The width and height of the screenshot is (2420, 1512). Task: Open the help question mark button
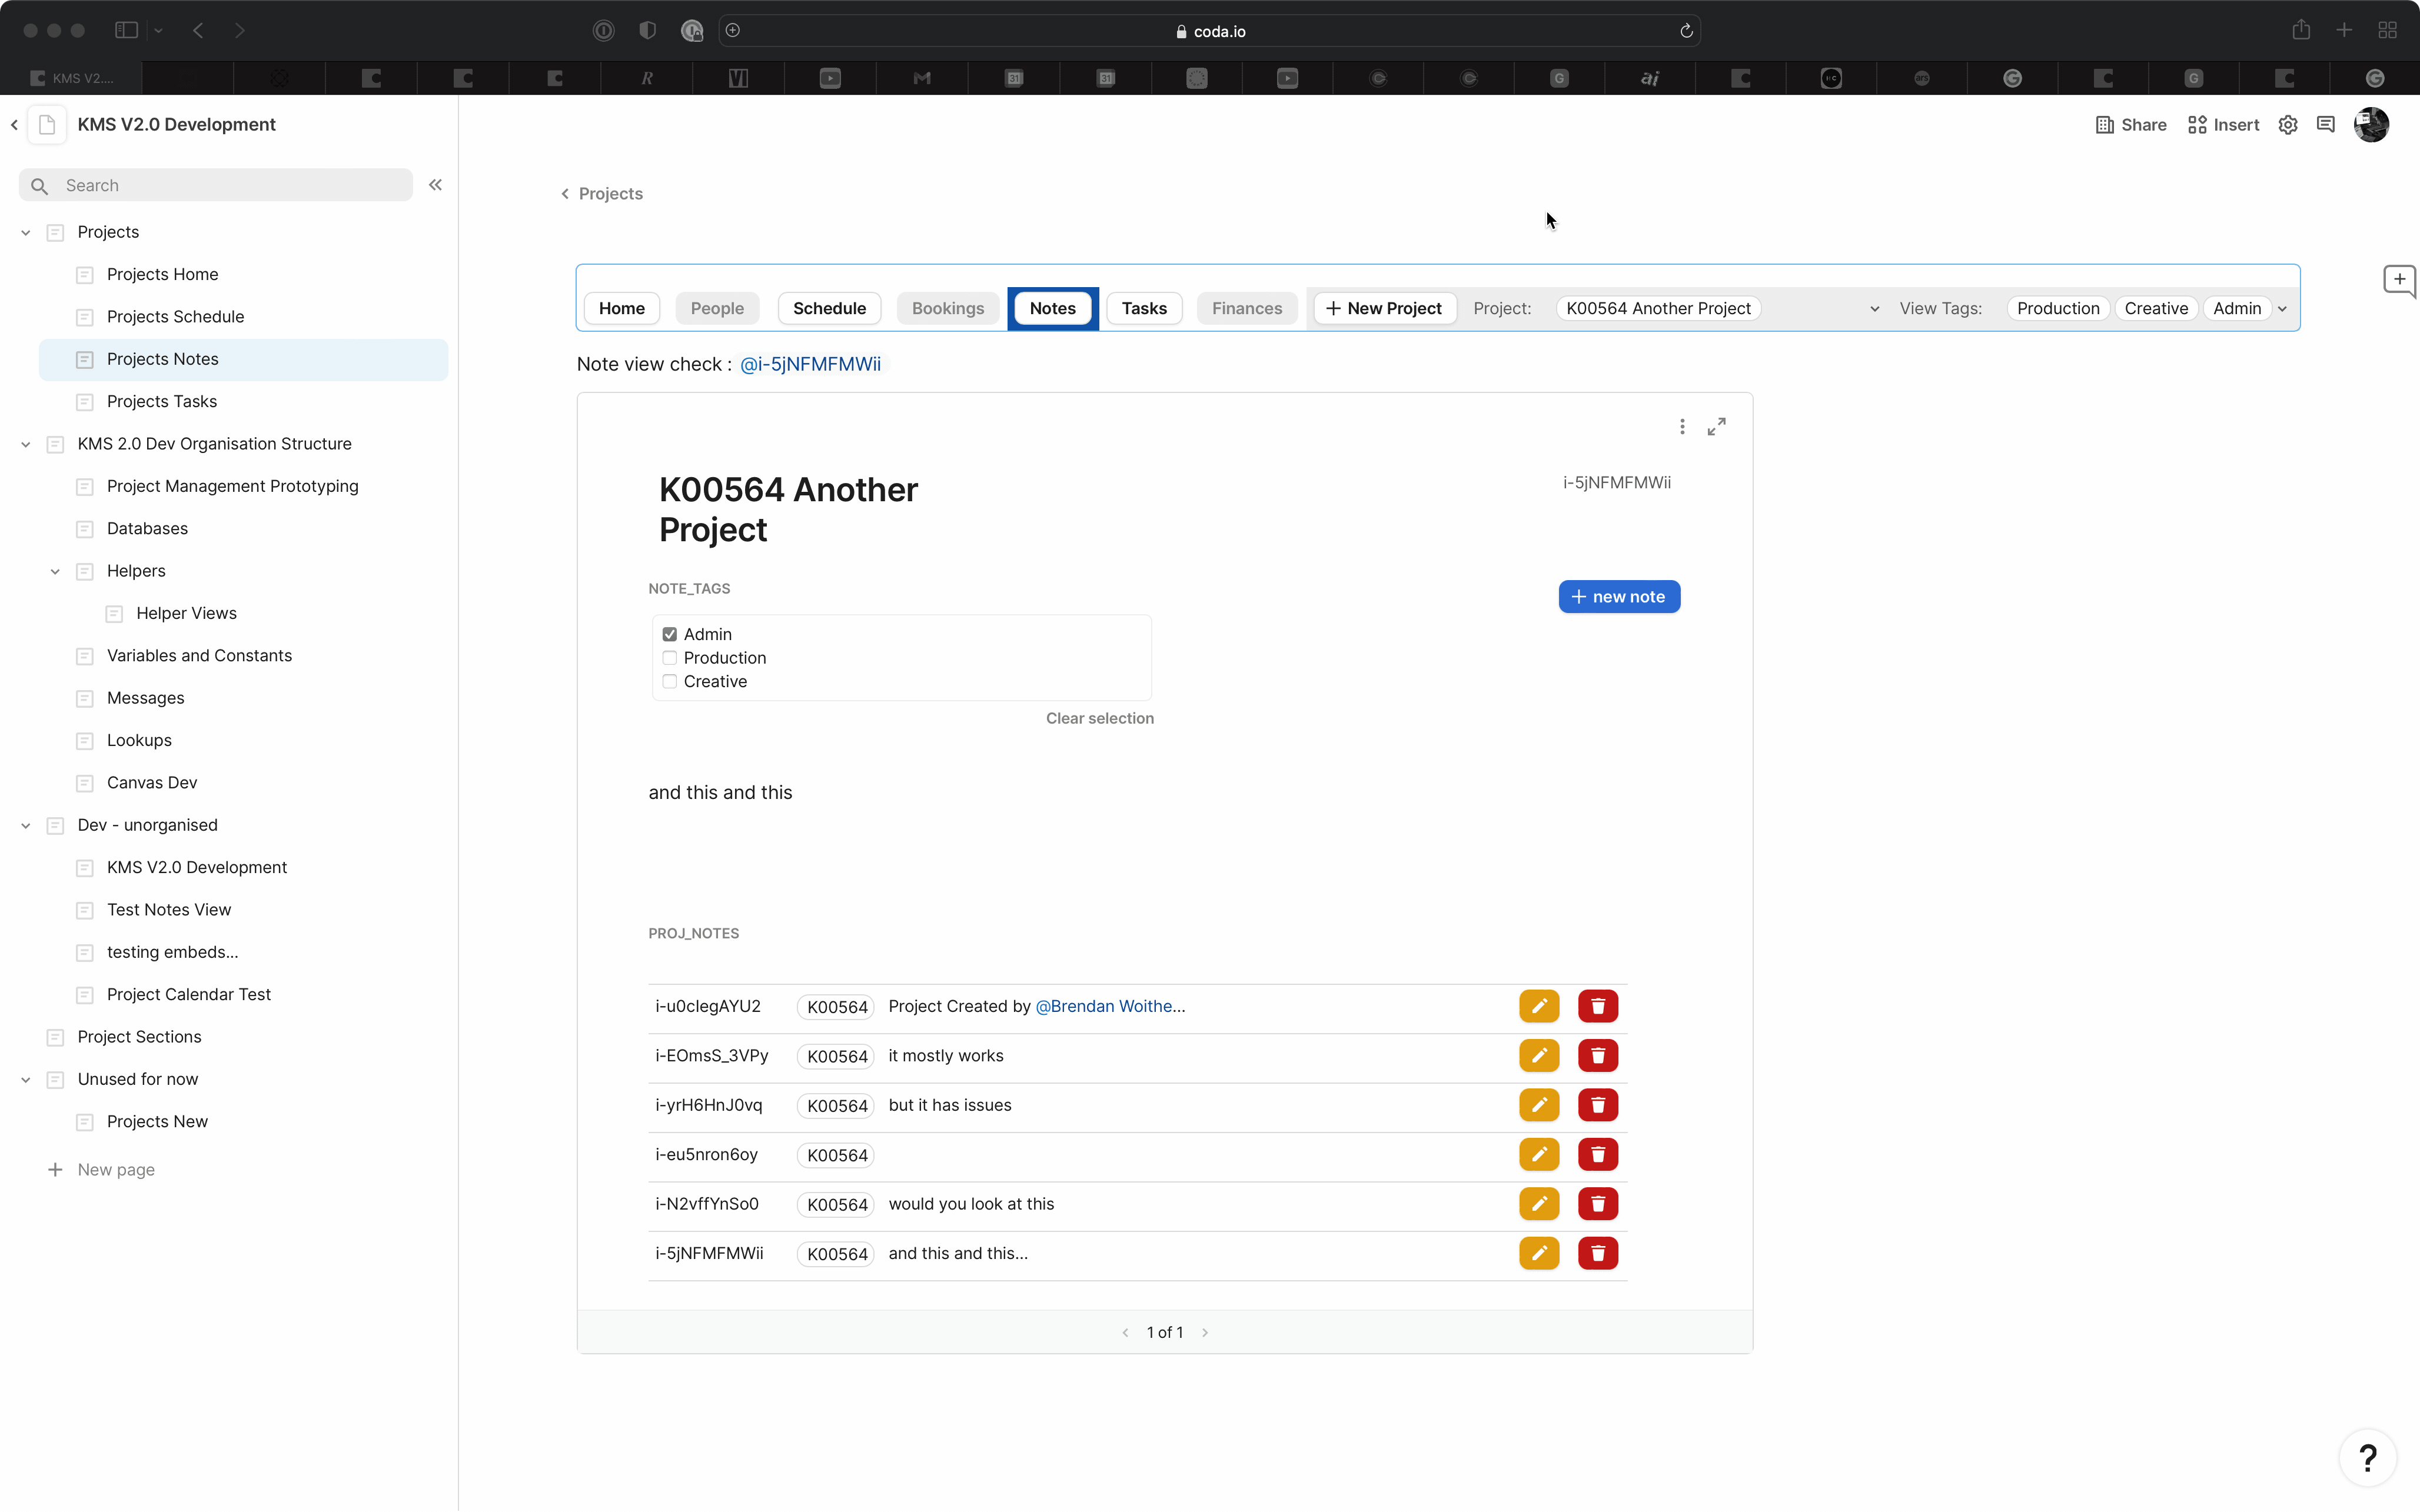(x=2367, y=1458)
